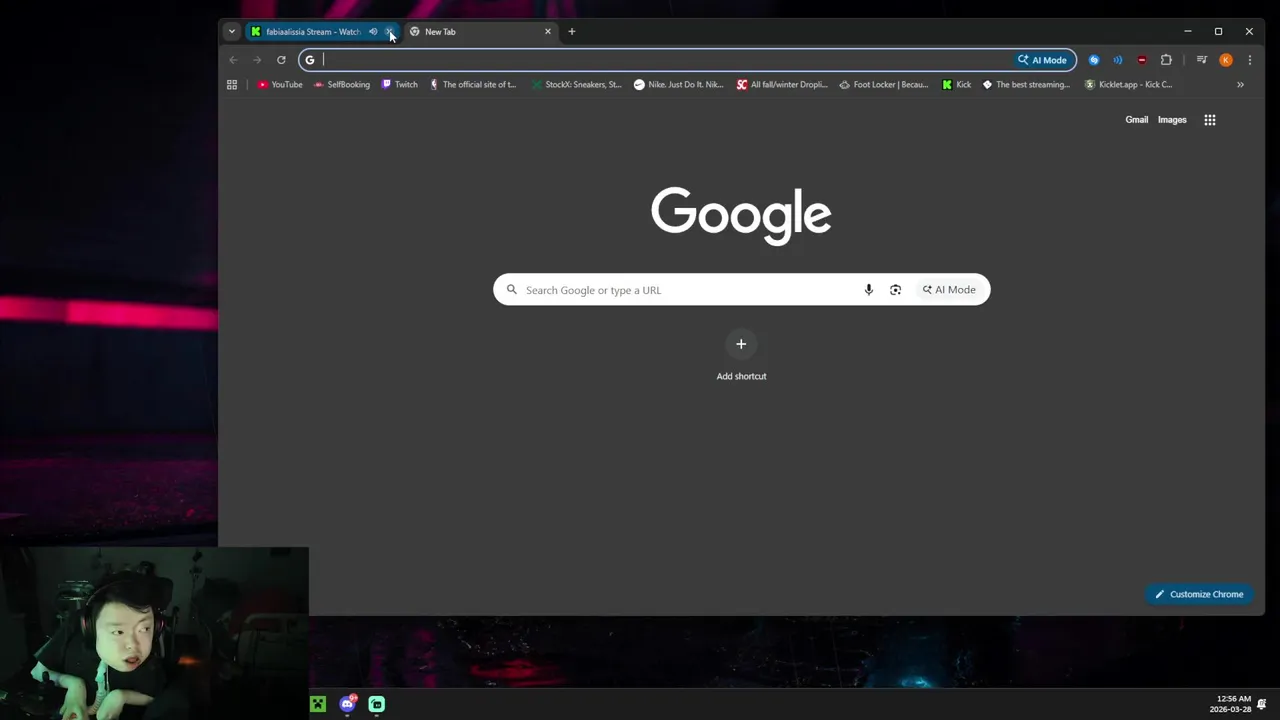This screenshot has width=1280, height=720.
Task: Open the tab search dropdown arrow
Action: tap(231, 31)
